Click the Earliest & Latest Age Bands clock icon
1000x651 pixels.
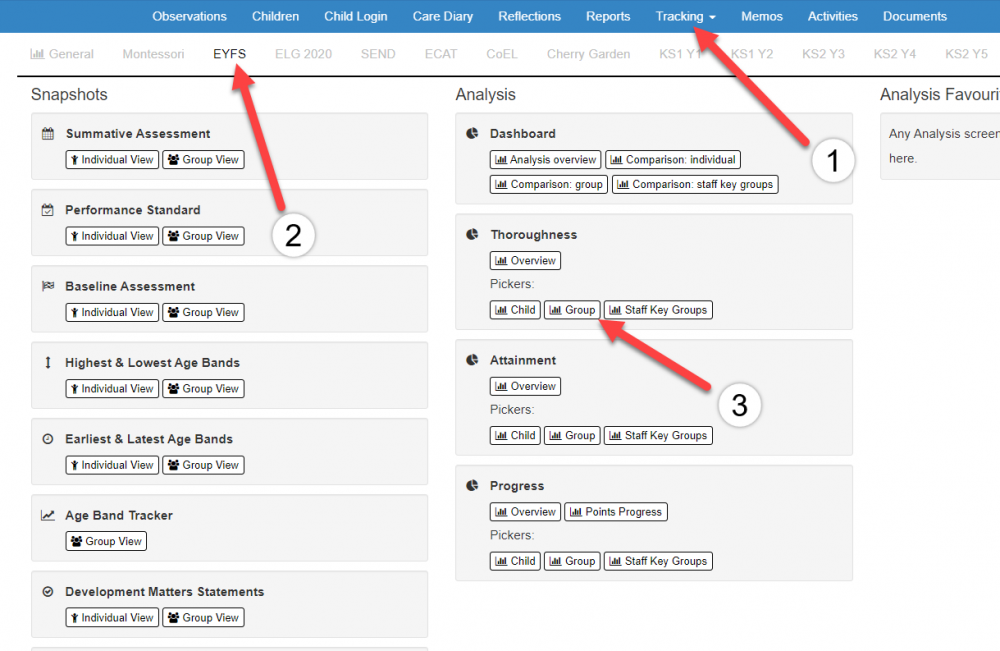[48, 439]
